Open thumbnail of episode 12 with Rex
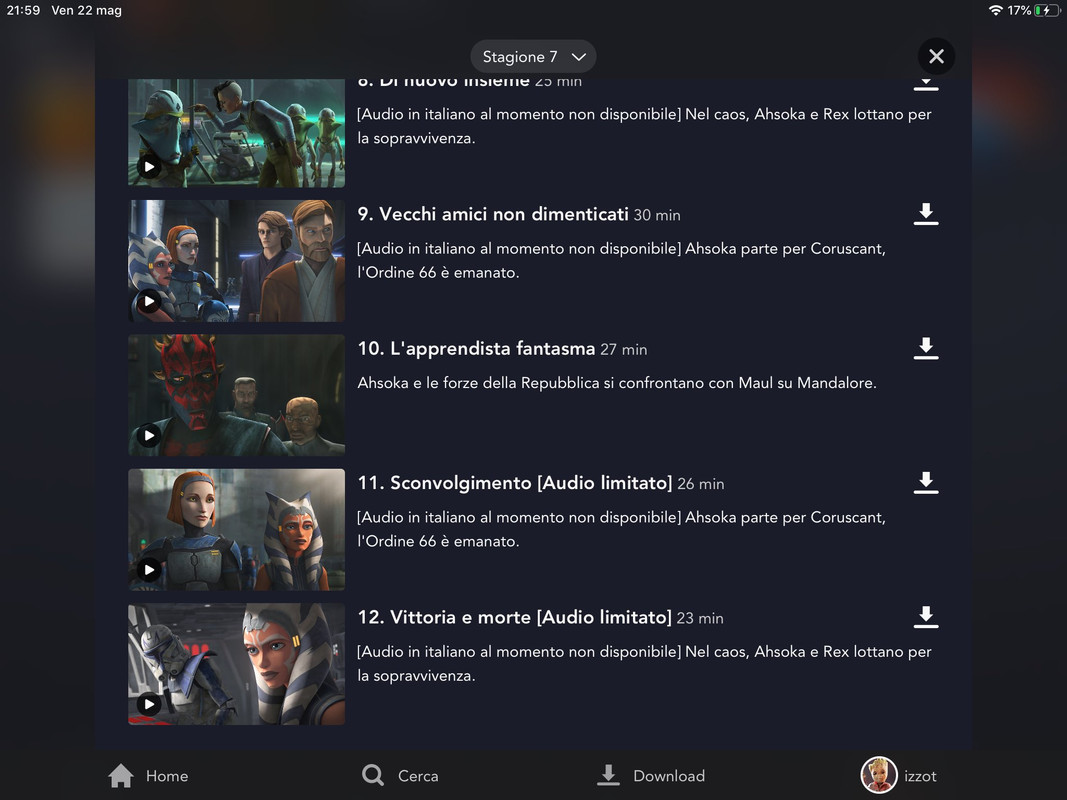1067x800 pixels. tap(237, 664)
